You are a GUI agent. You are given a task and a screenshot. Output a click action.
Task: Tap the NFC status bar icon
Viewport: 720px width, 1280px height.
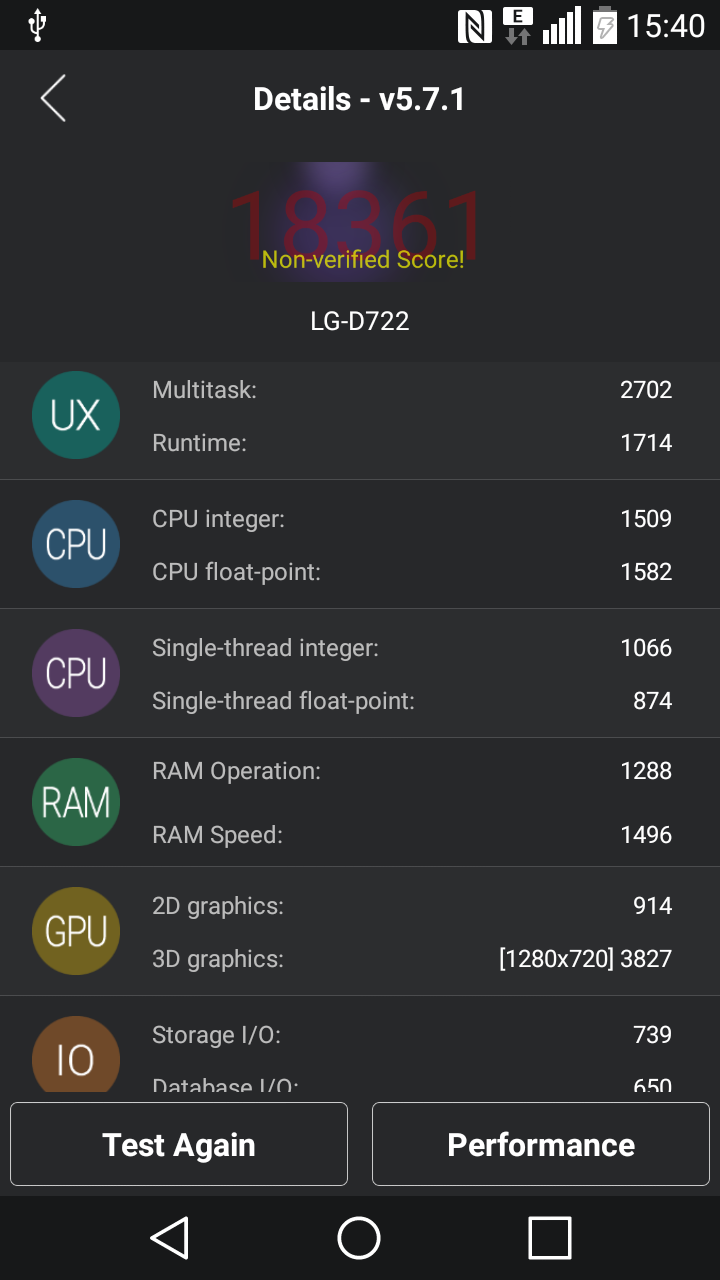[475, 25]
